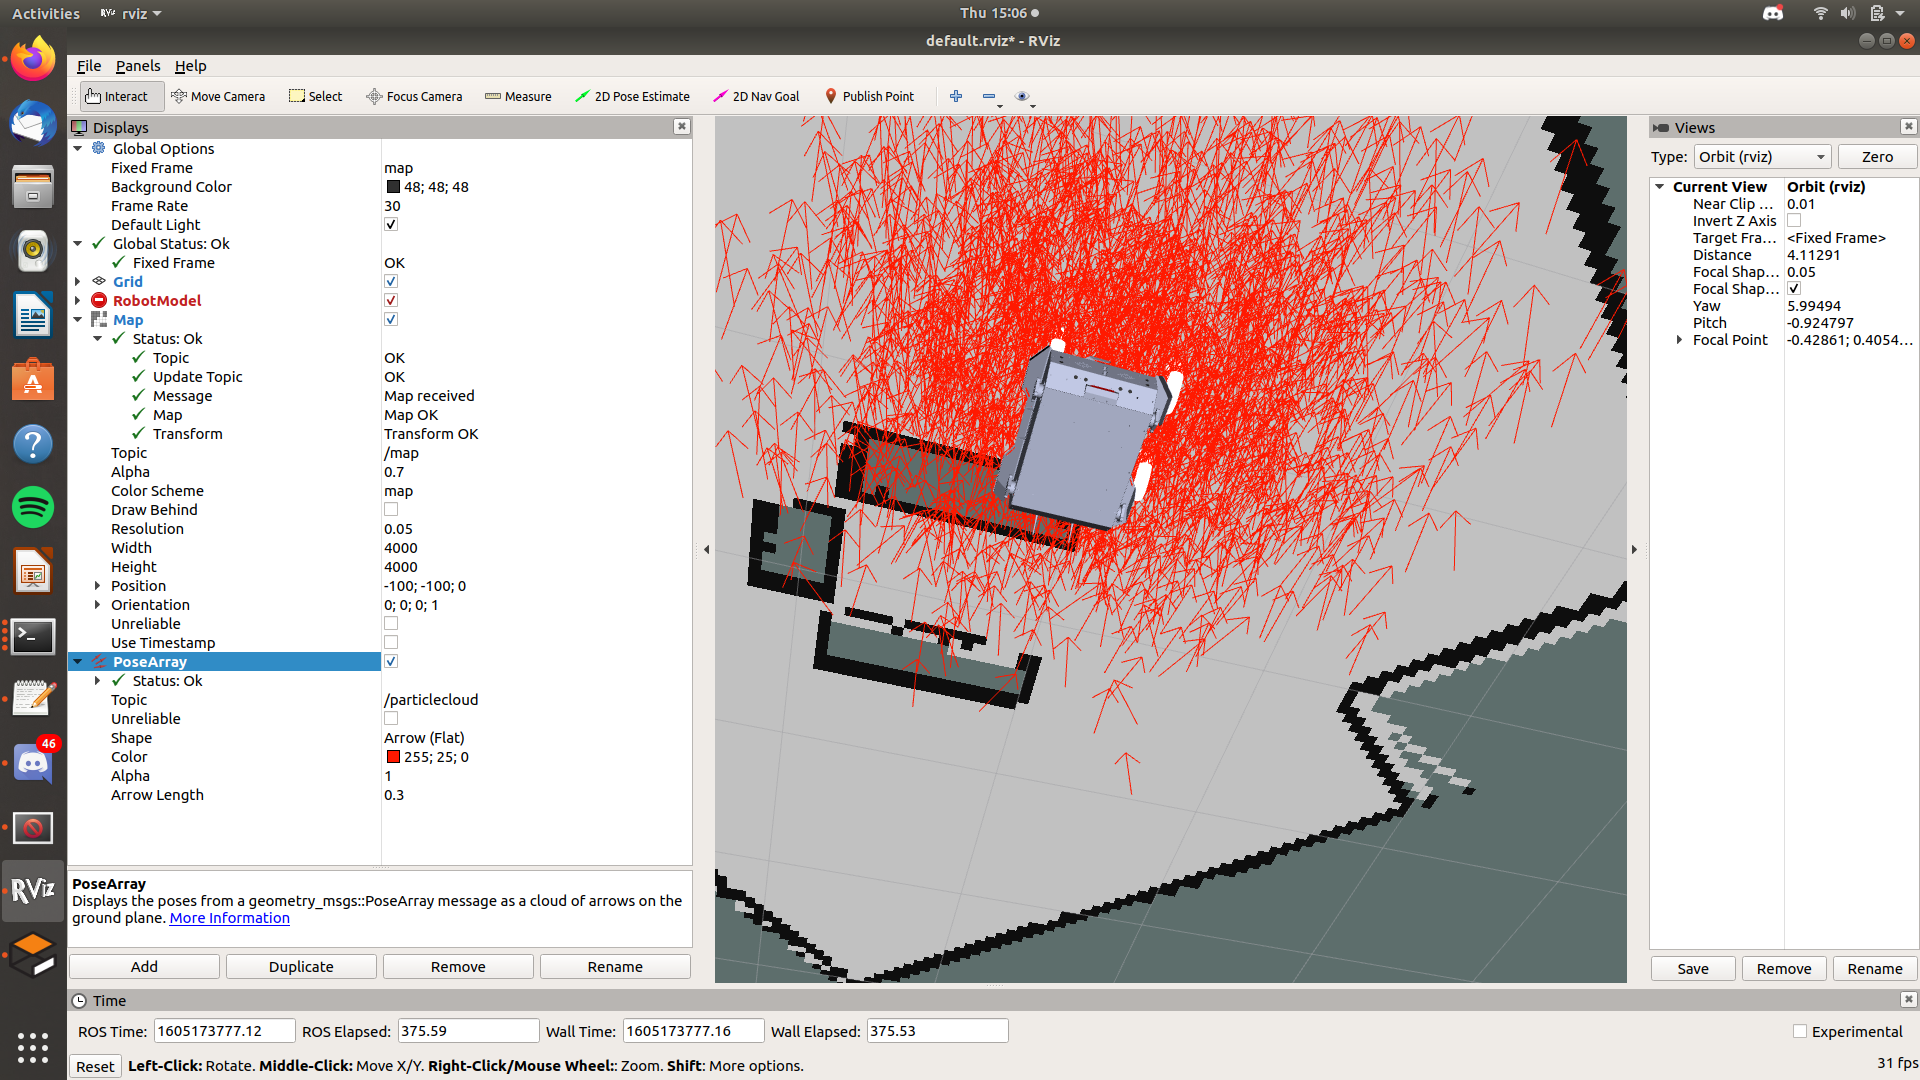This screenshot has width=1920, height=1080.
Task: Expand the Focal Point property
Action: point(1679,339)
